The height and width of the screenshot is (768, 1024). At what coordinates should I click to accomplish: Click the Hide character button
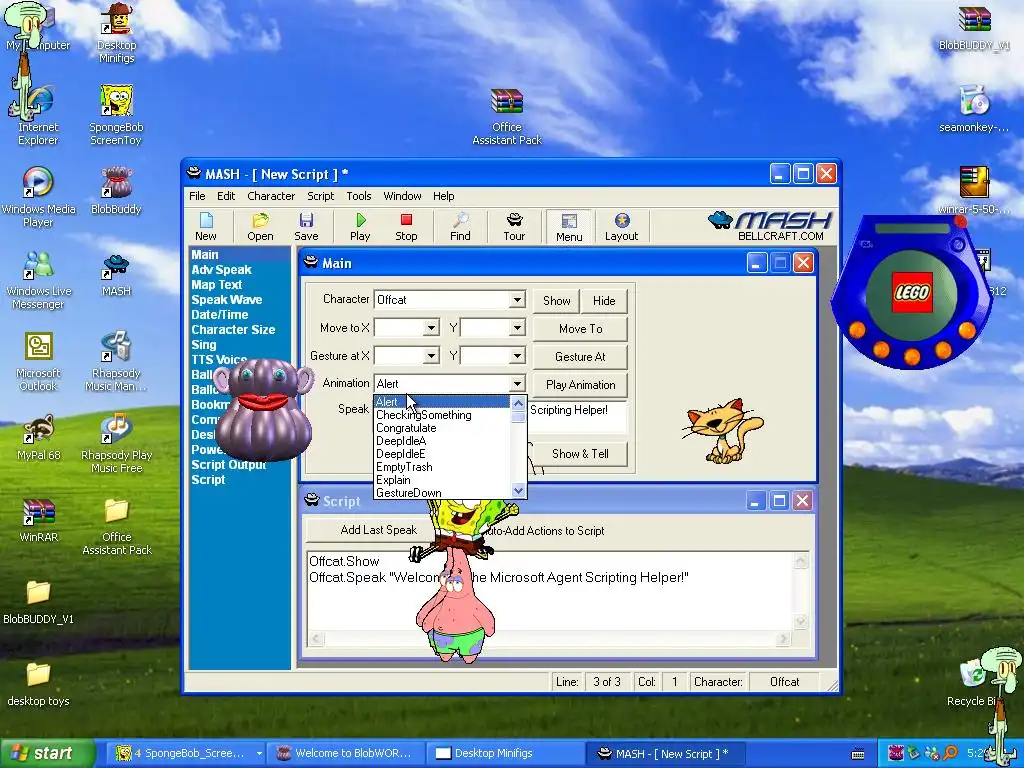tap(604, 300)
